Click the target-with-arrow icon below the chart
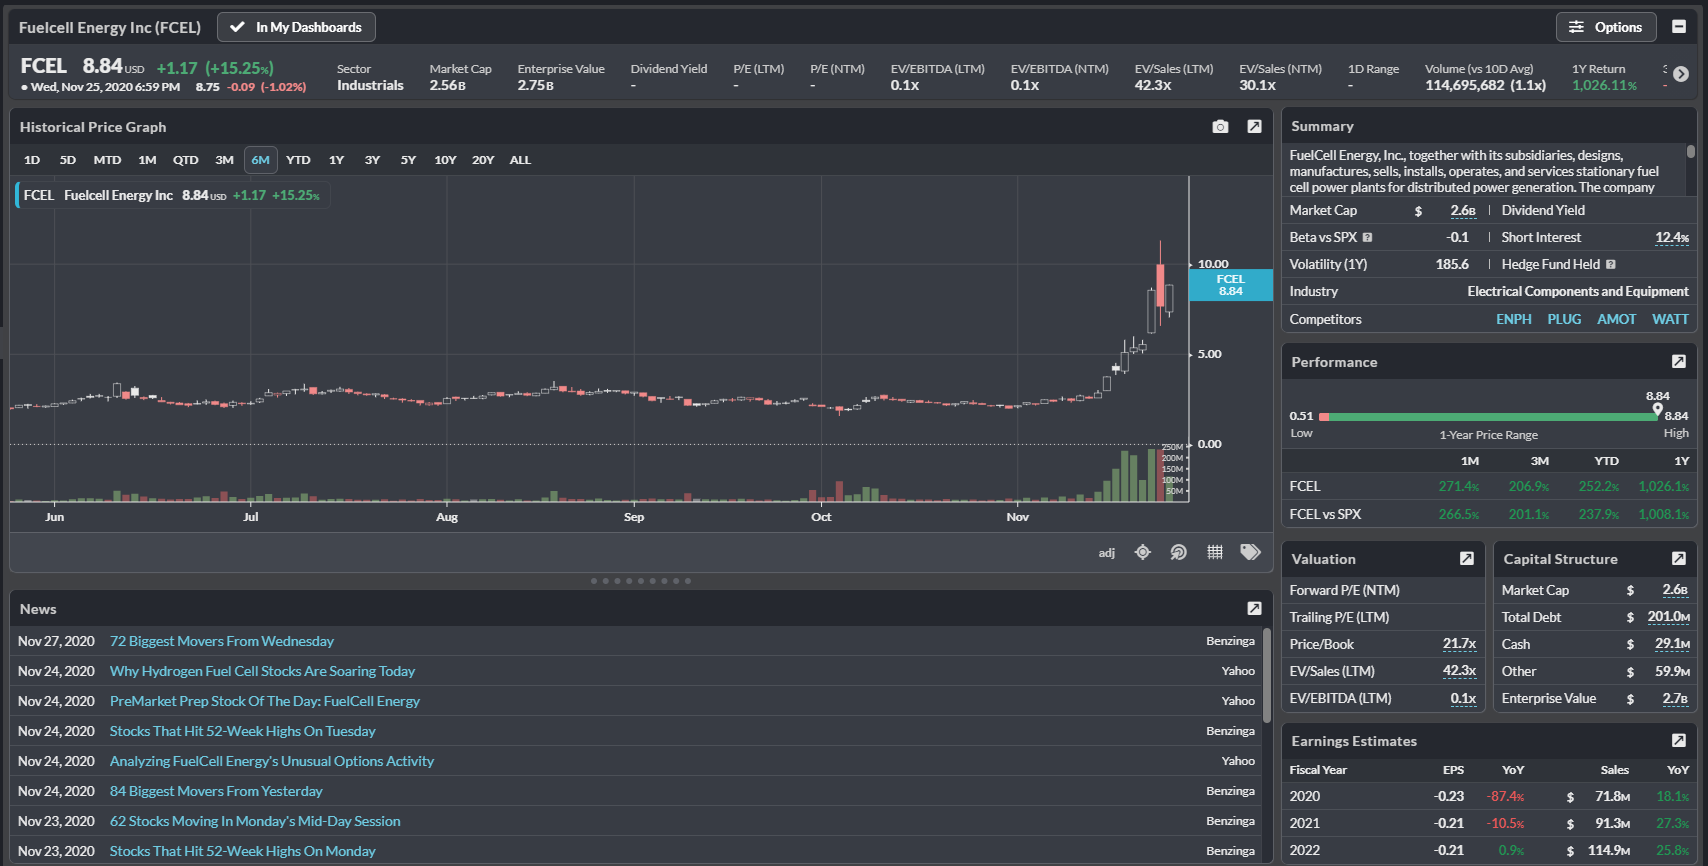The height and width of the screenshot is (866, 1708). tap(1179, 552)
